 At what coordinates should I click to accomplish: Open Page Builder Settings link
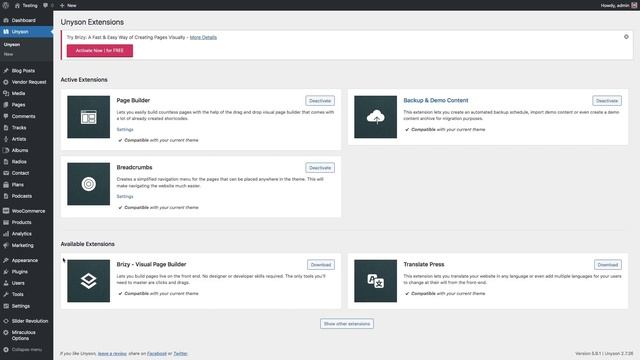[125, 129]
